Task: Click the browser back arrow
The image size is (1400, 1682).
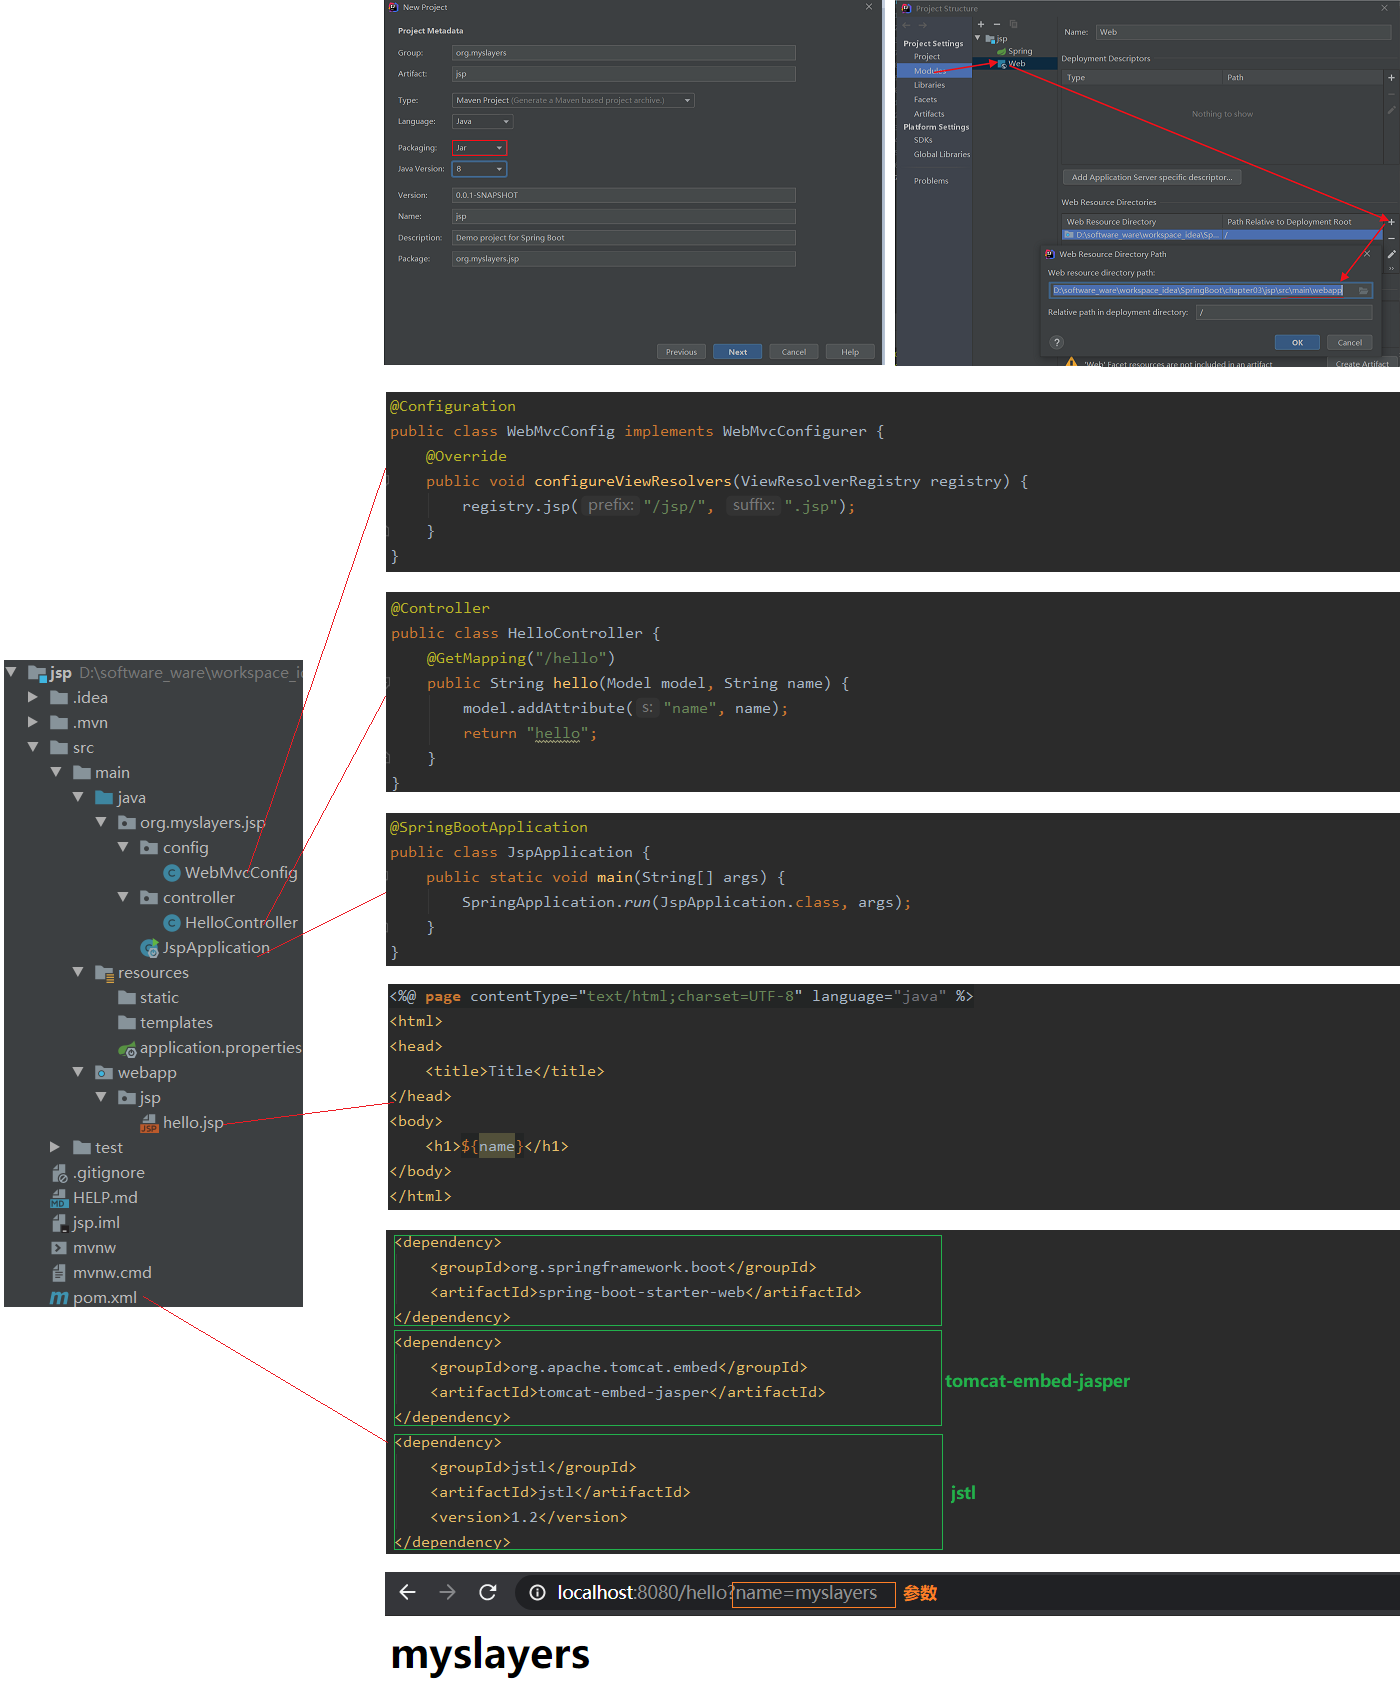Action: [x=408, y=1592]
